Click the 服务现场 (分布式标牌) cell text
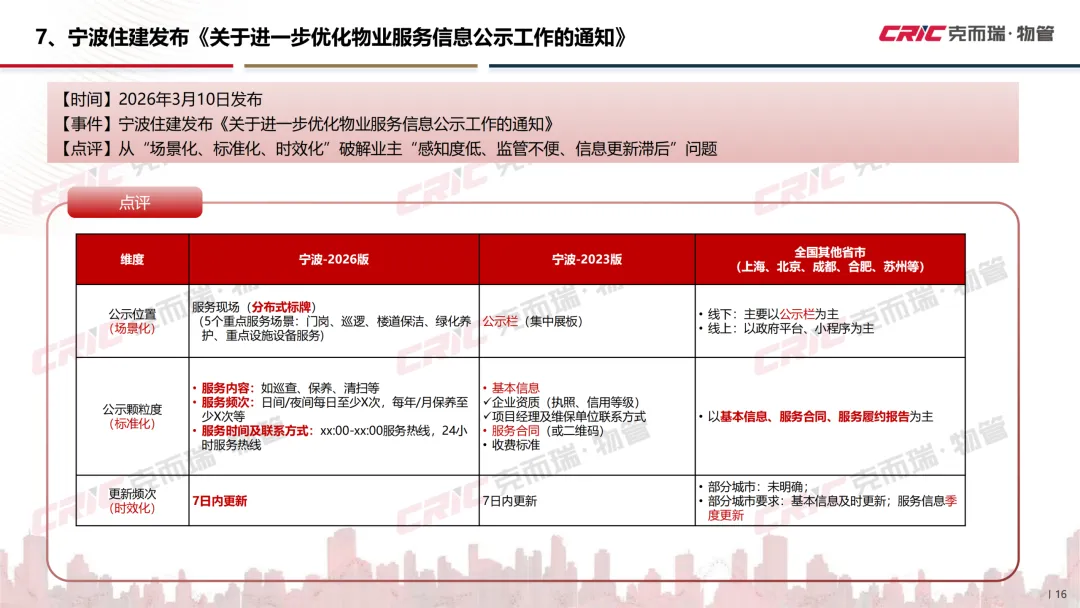This screenshot has height=608, width=1080. (254, 307)
